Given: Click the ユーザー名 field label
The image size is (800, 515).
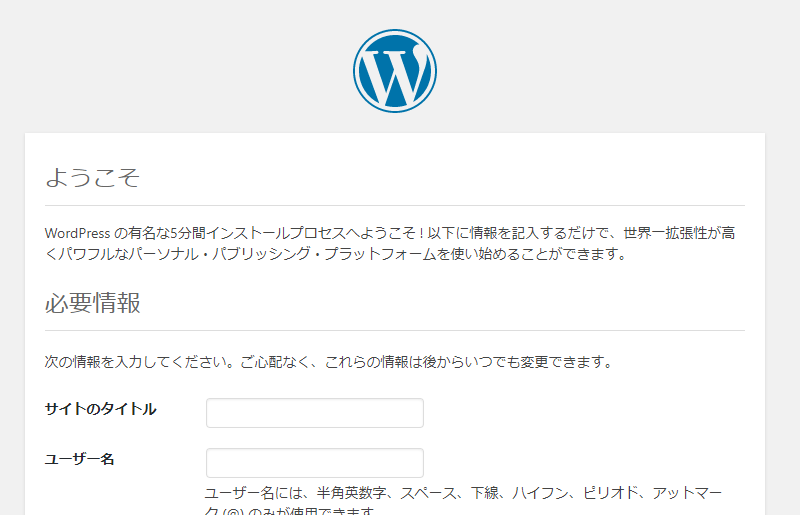Looking at the screenshot, I should click(79, 459).
